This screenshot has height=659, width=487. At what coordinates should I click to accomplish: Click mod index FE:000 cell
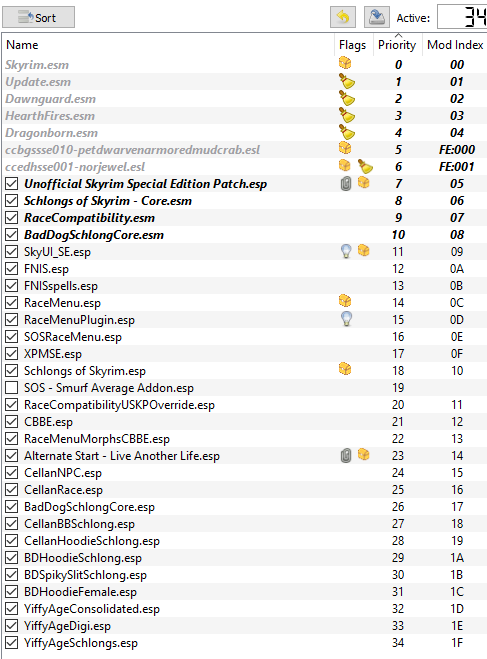point(457,150)
